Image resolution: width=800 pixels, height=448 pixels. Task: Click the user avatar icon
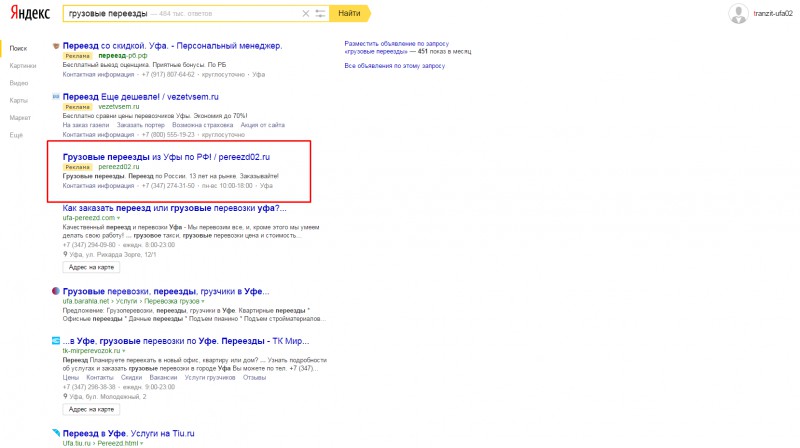(x=738, y=14)
